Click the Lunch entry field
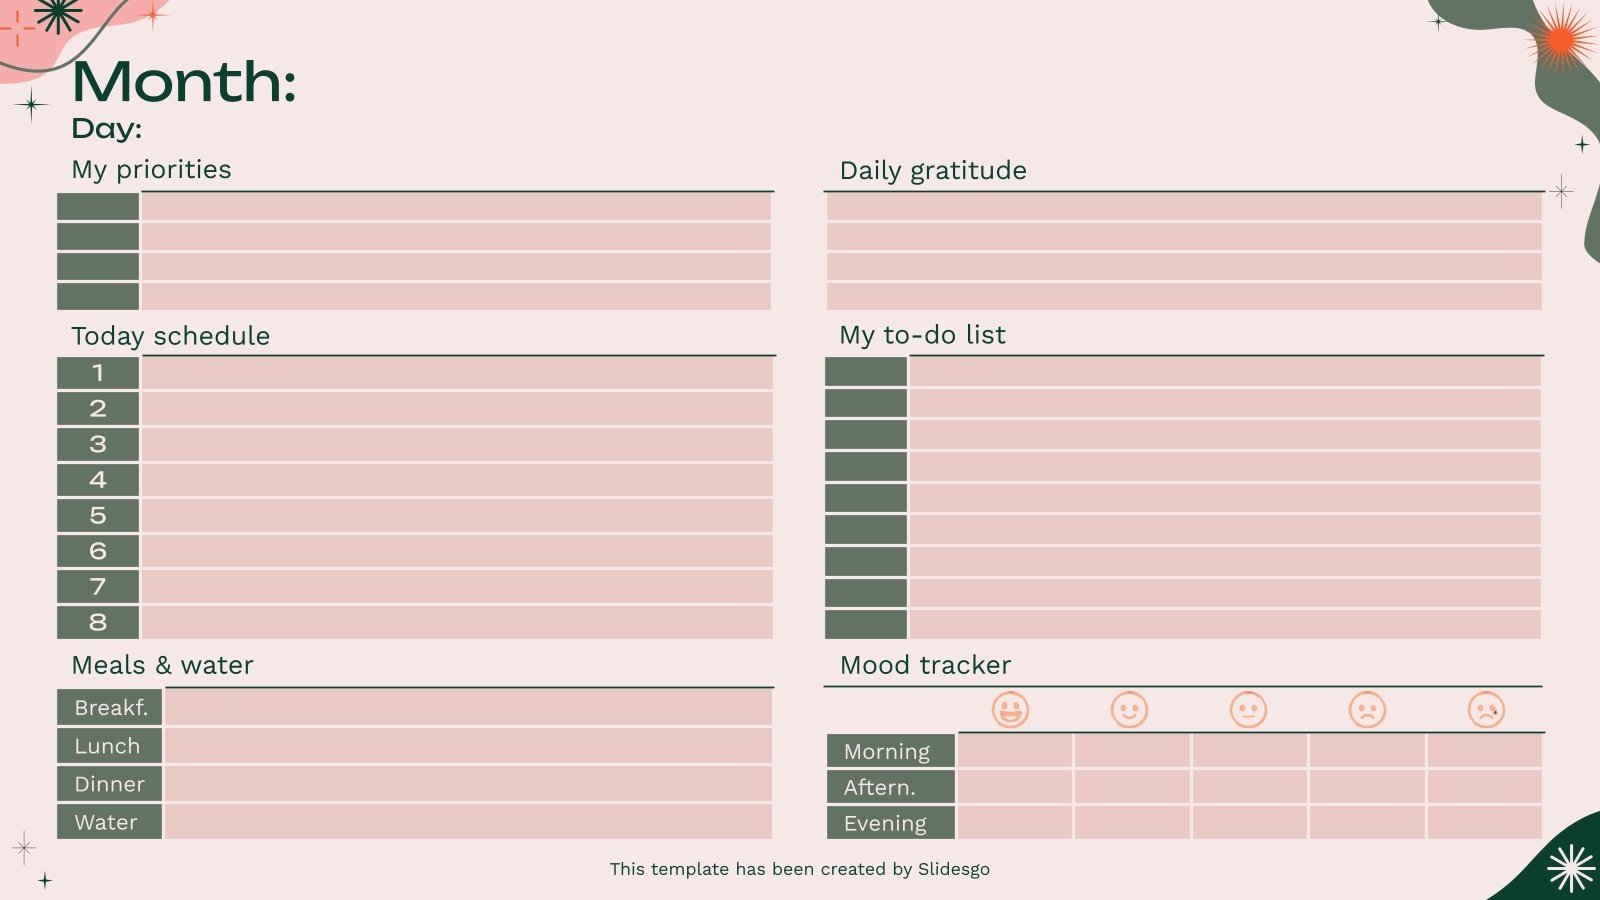Image resolution: width=1600 pixels, height=900 pixels. pos(468,746)
